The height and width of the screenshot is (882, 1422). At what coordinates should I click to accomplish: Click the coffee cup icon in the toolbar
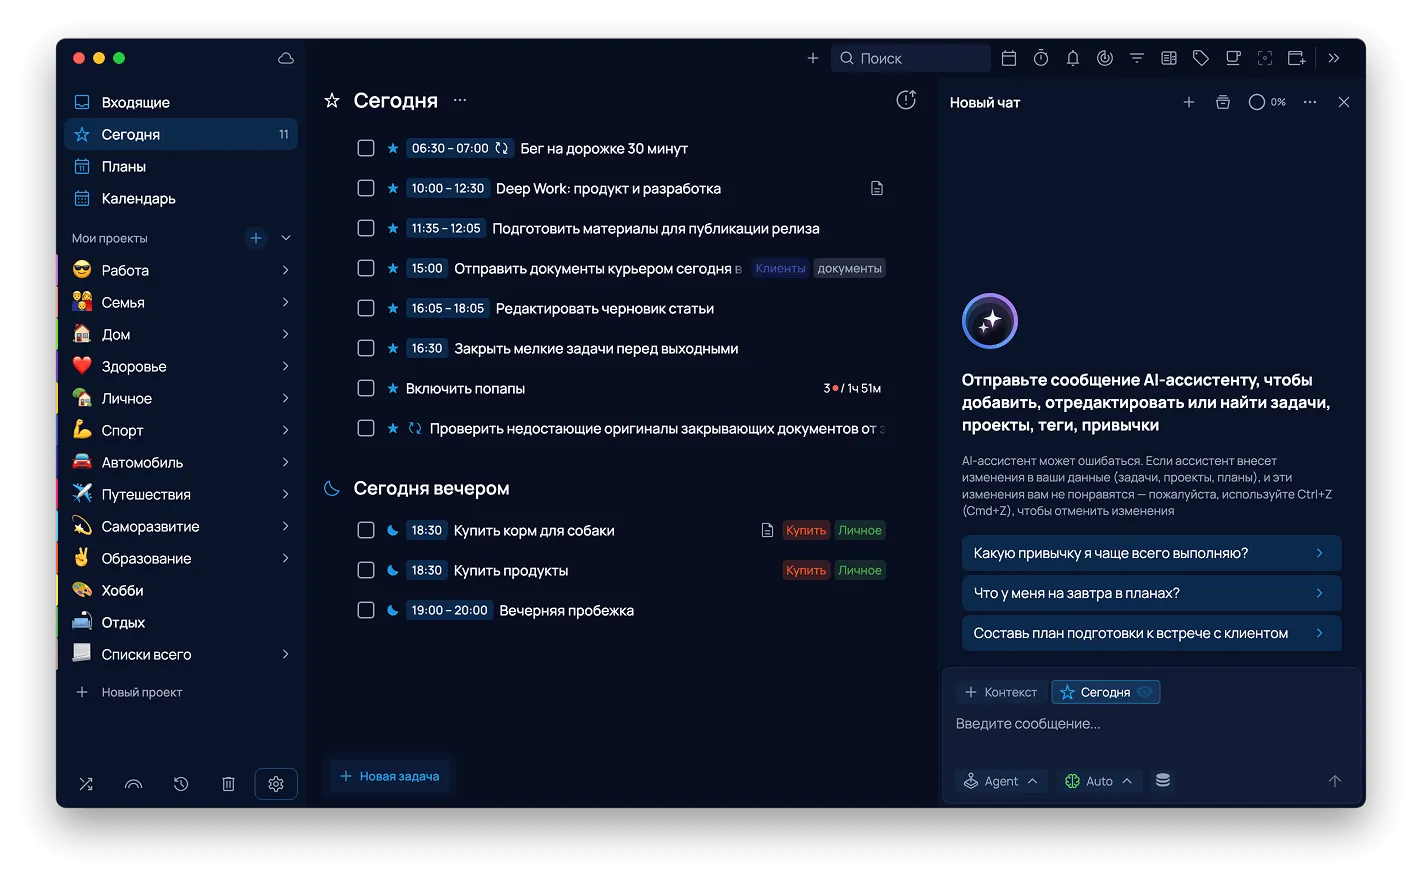tap(1233, 58)
